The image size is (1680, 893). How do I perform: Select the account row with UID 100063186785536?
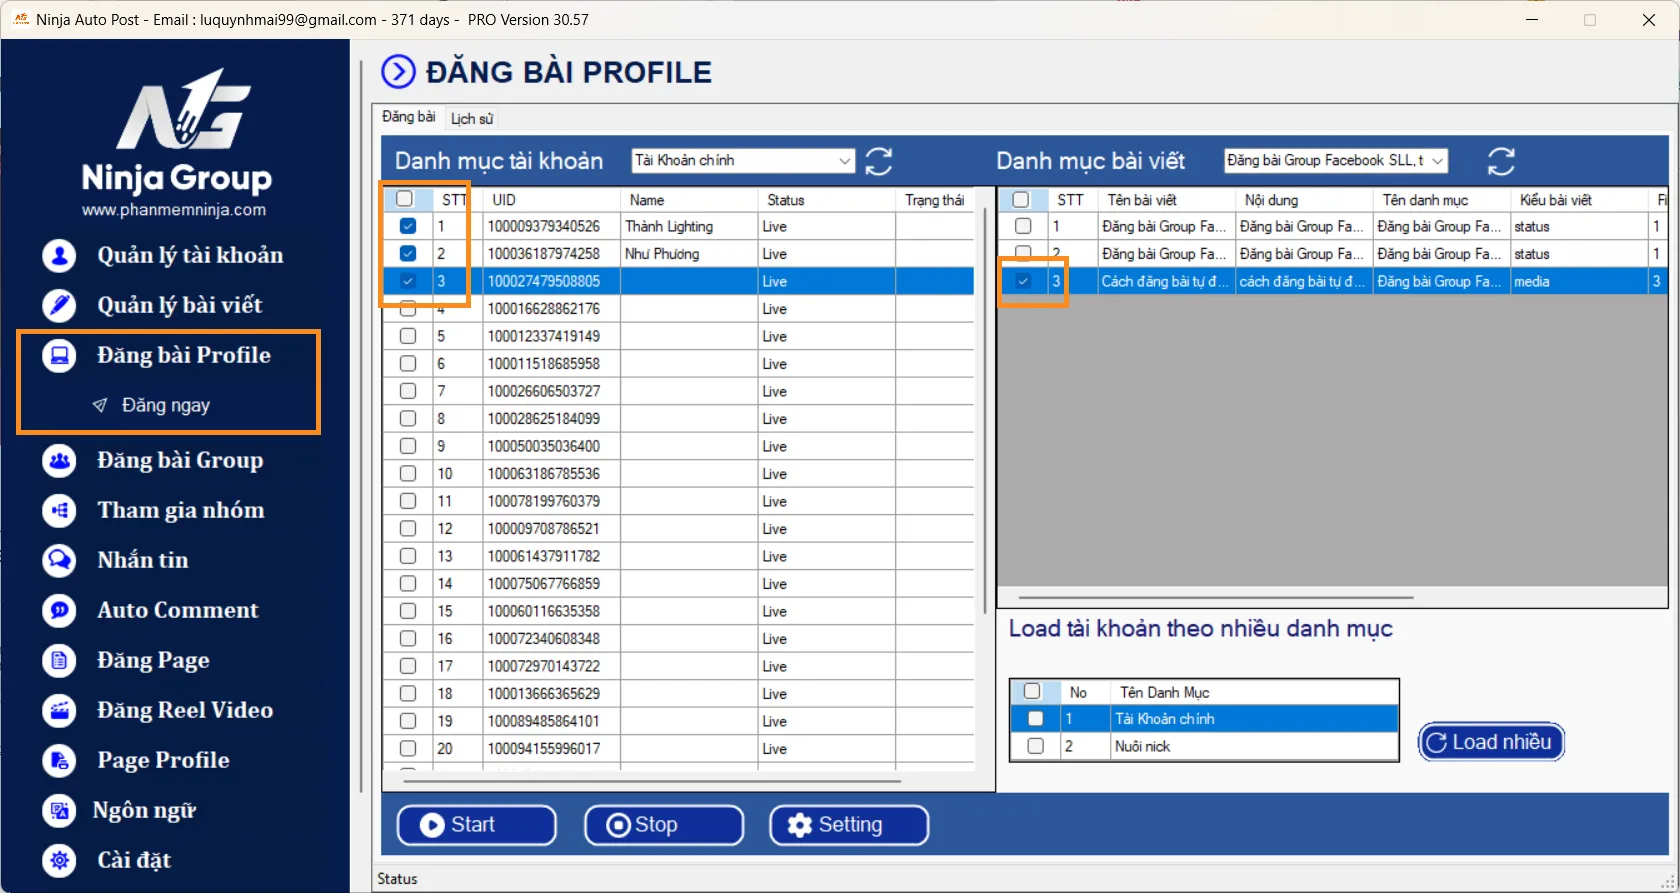543,474
